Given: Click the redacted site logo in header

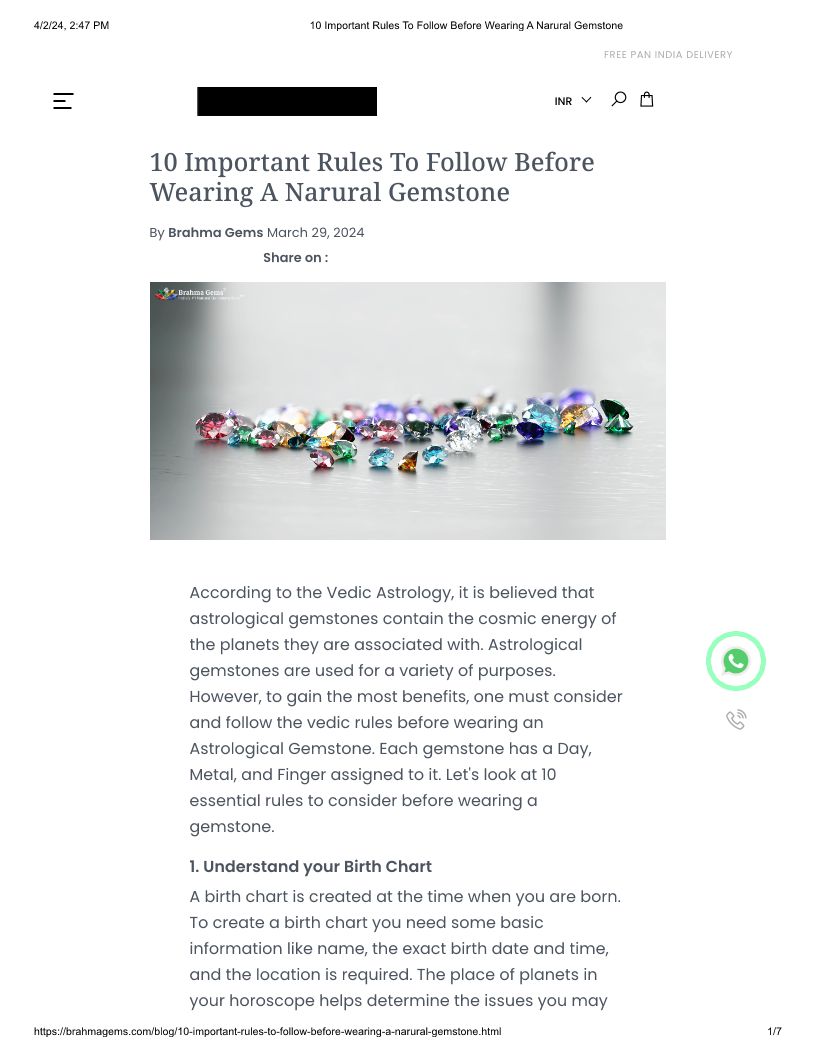Looking at the screenshot, I should (287, 101).
